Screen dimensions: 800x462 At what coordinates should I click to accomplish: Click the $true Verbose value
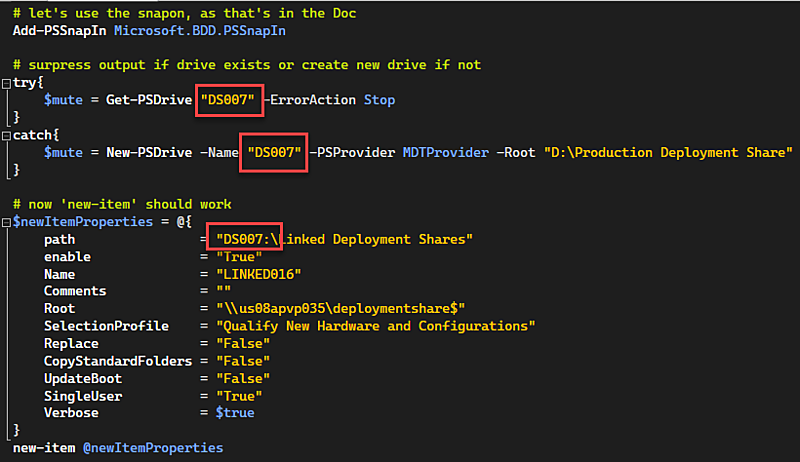point(235,413)
